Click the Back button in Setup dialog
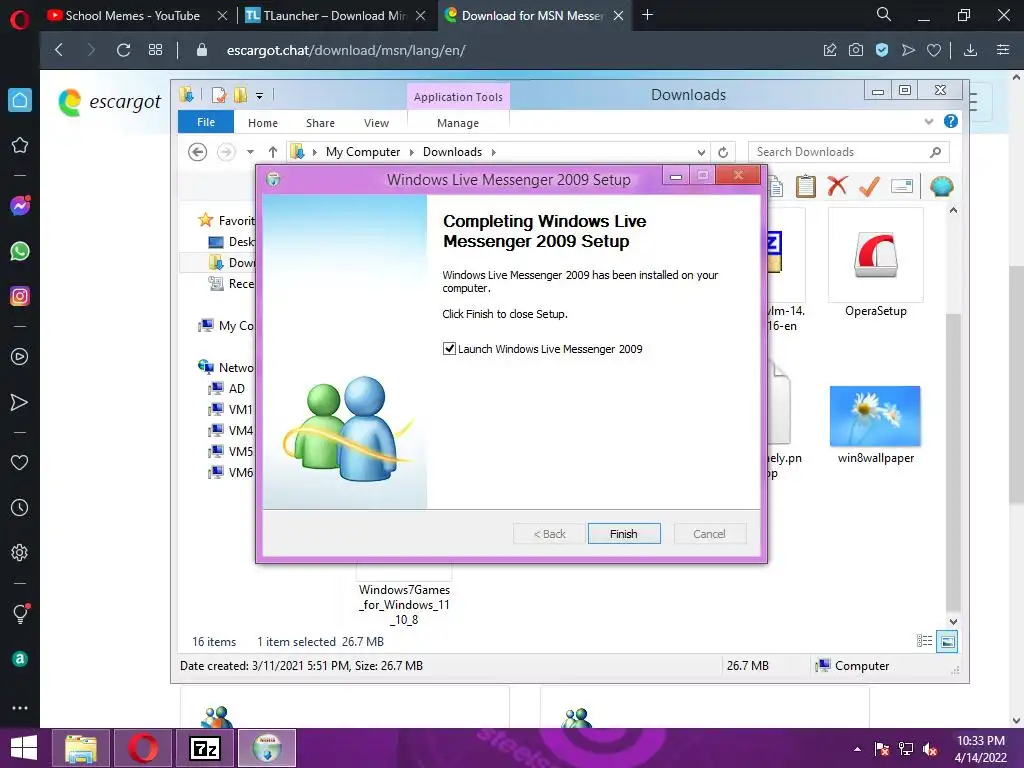Screen dimensions: 1024x768 pyautogui.click(x=549, y=534)
